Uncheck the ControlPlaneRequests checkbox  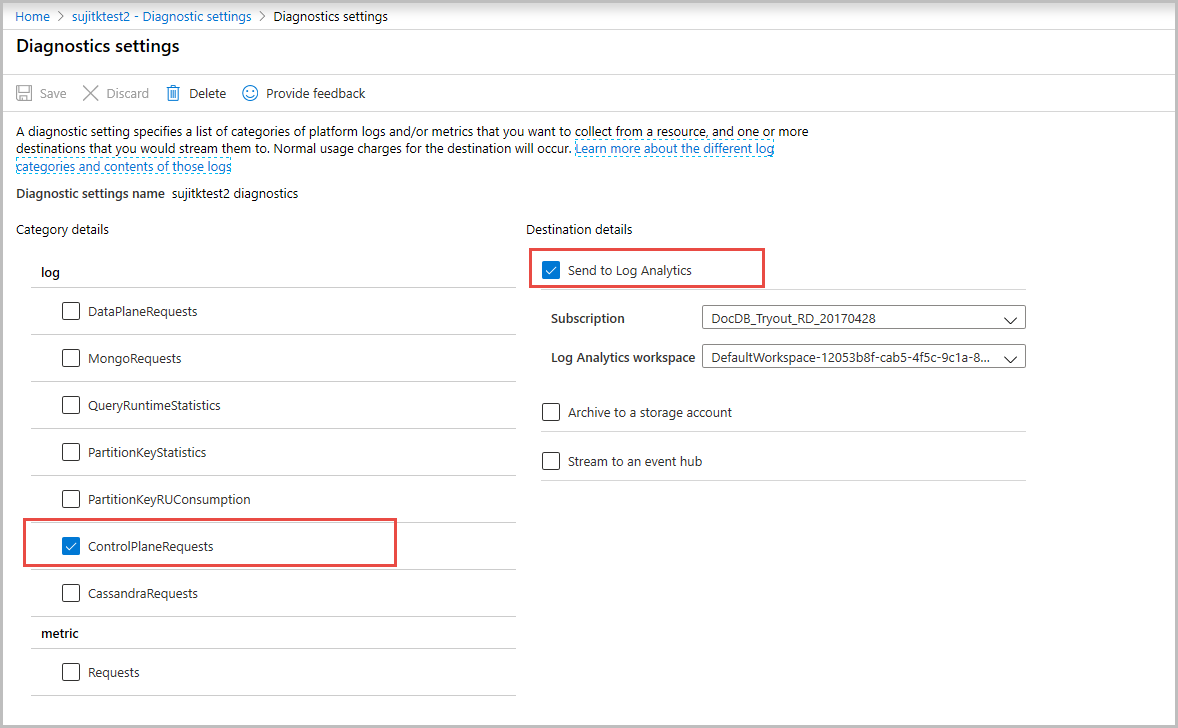point(71,546)
